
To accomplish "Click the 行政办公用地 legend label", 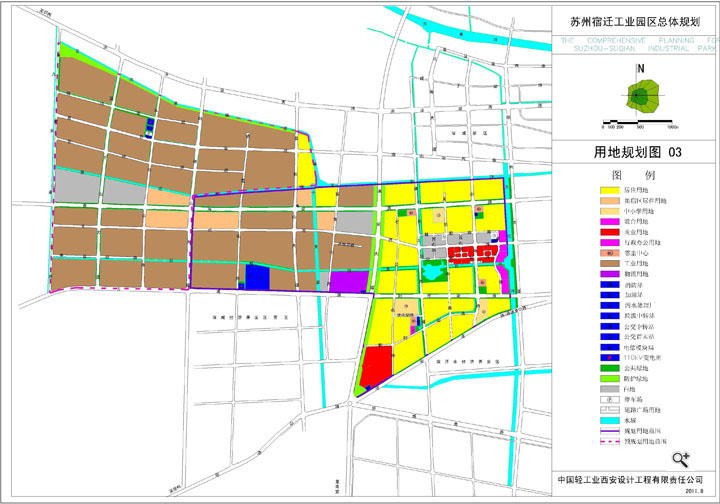I will (x=642, y=242).
